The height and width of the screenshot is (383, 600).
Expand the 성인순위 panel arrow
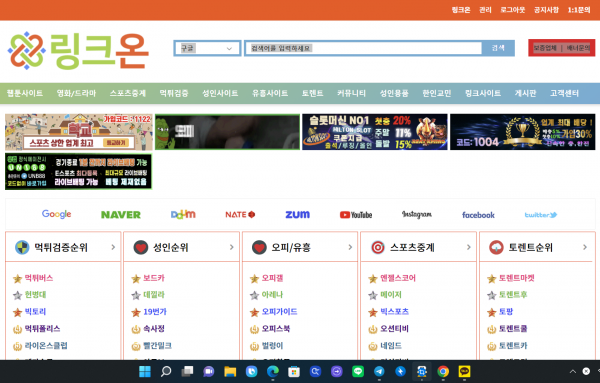(232, 247)
